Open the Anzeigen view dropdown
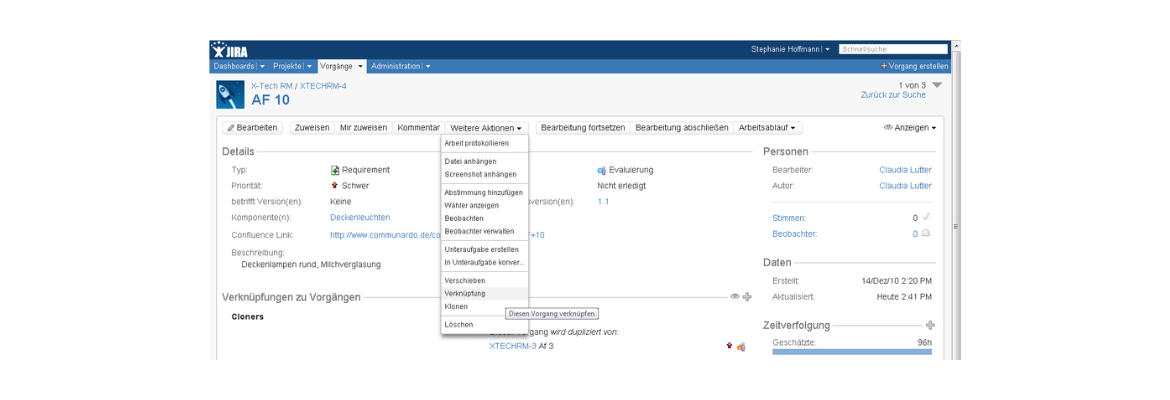This screenshot has width=1170, height=400. (910, 128)
